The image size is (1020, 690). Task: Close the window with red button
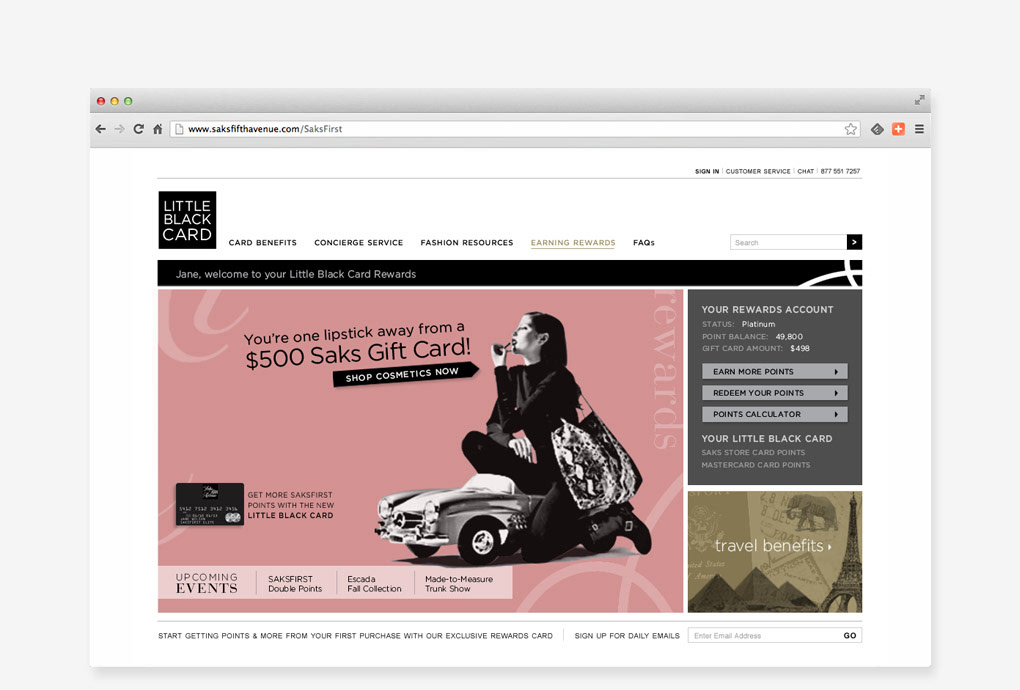pyautogui.click(x=101, y=101)
